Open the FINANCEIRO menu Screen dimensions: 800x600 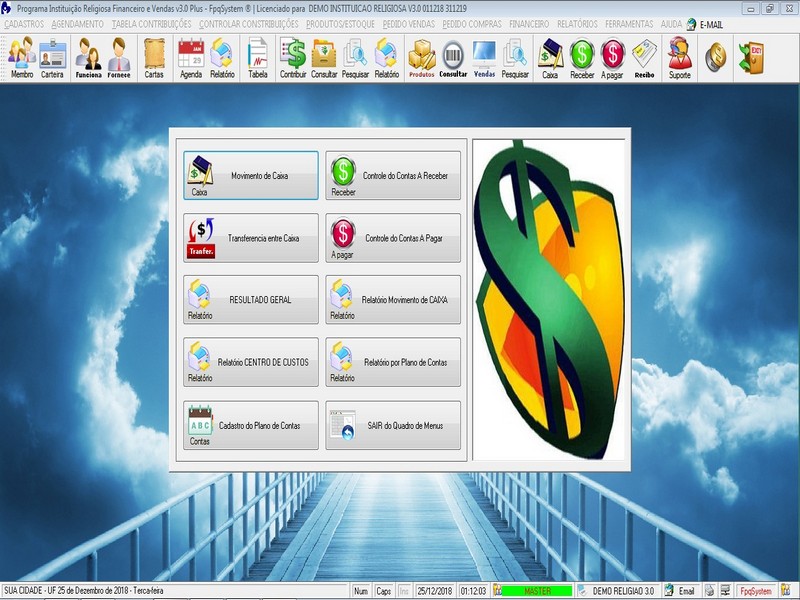529,24
